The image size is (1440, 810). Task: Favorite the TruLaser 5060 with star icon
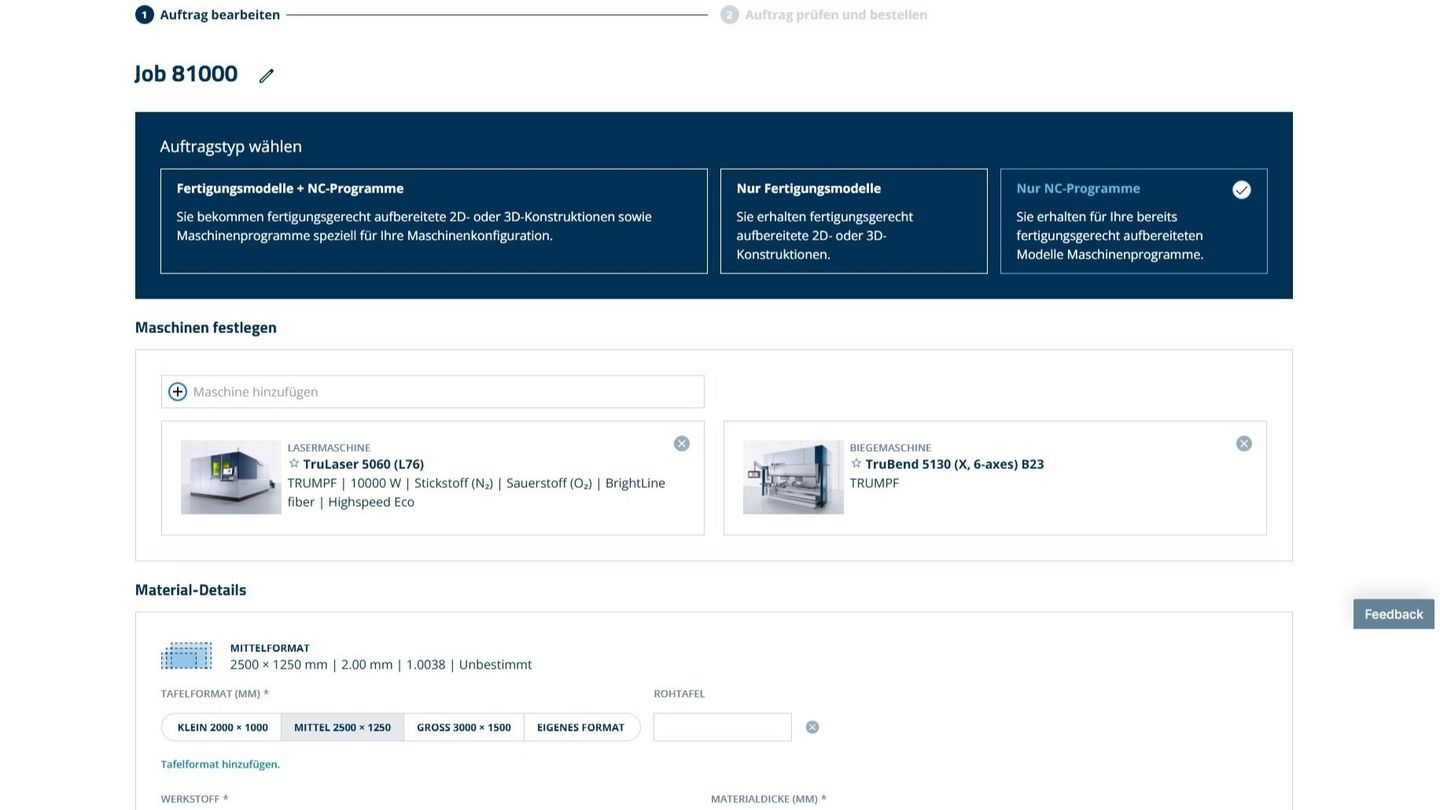tap(294, 464)
